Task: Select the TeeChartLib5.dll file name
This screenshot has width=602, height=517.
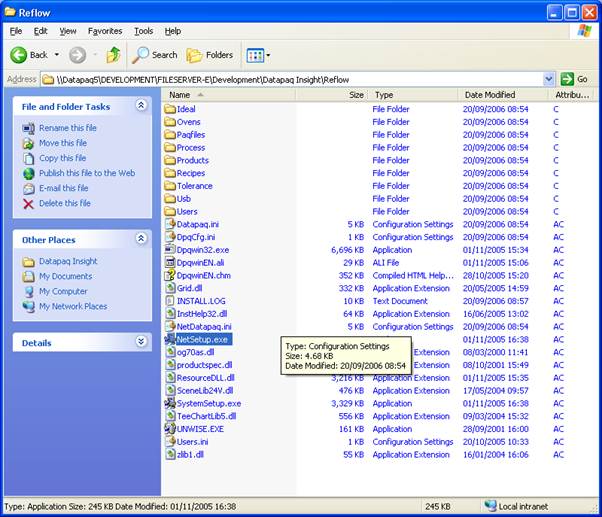Action: coord(207,416)
